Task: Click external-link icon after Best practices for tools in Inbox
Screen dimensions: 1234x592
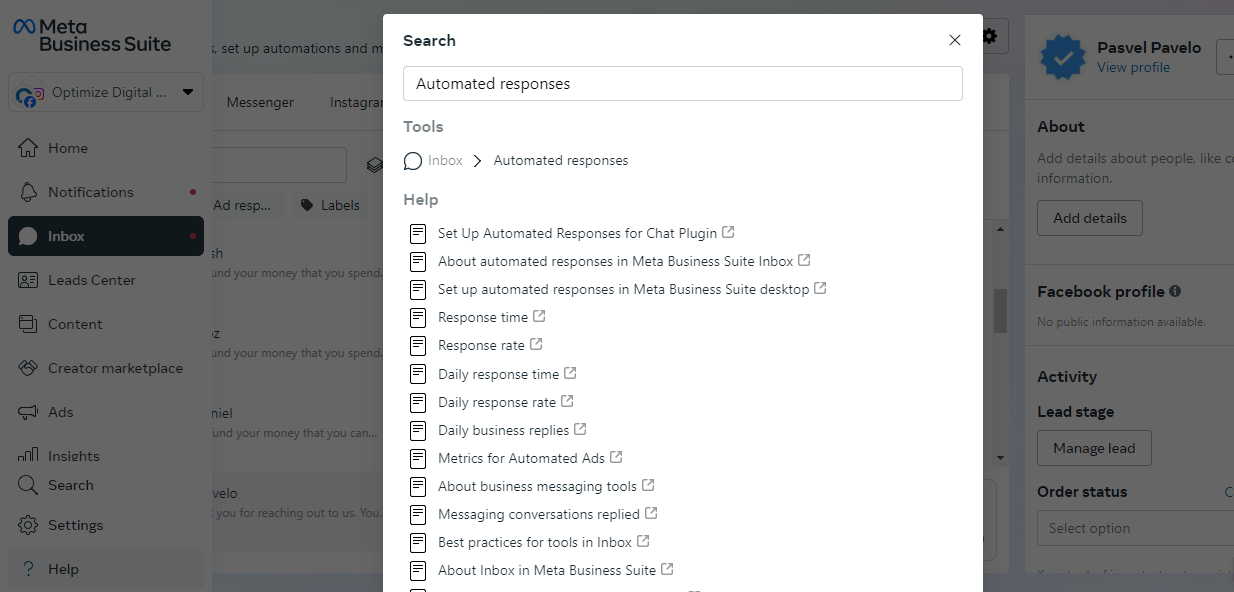Action: pos(643,541)
